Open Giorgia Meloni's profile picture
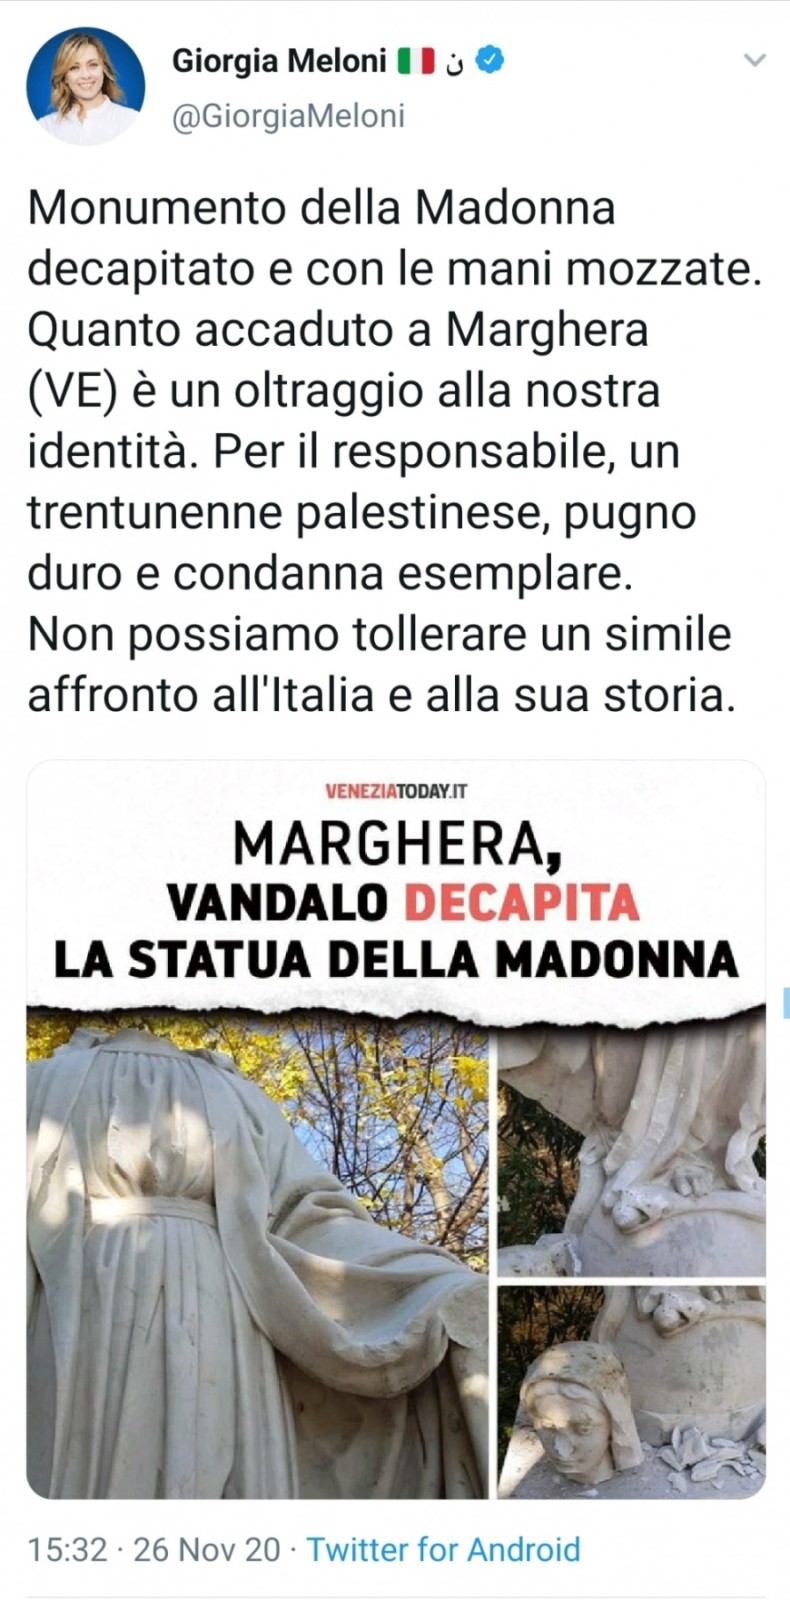This screenshot has width=790, height=1600. [85, 86]
